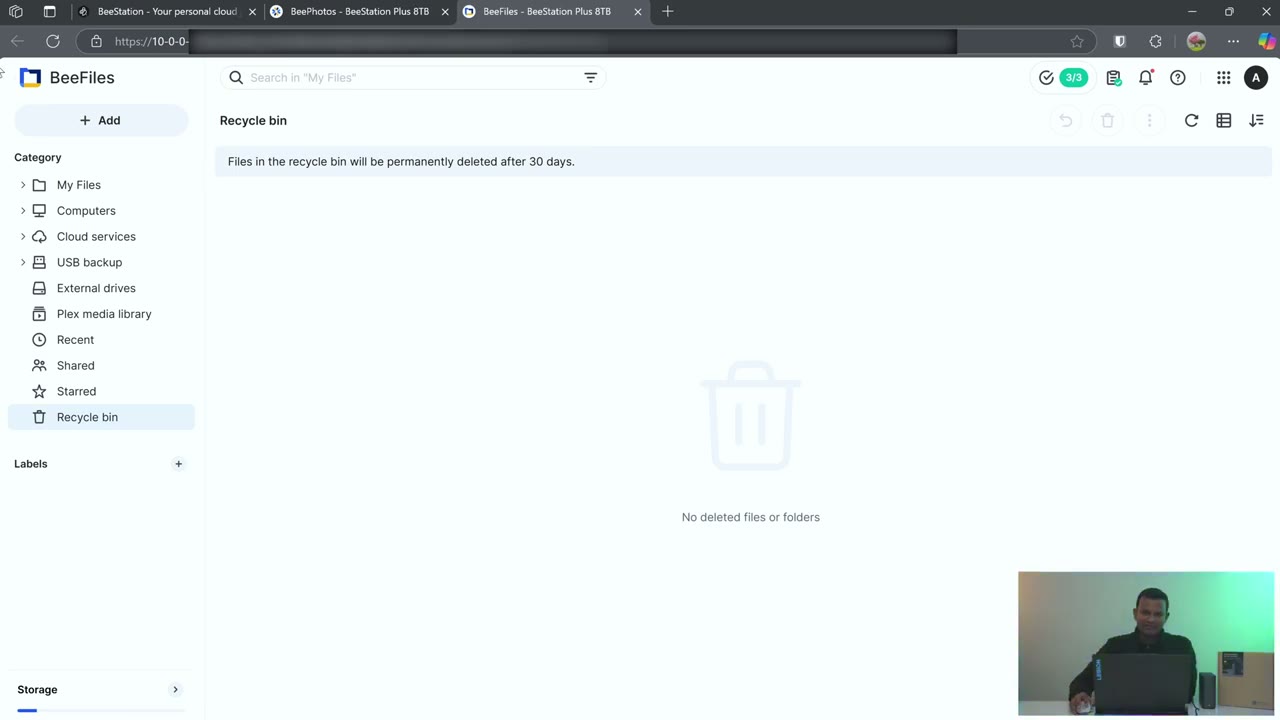Open the Starred files section
Viewport: 1280px width, 720px height.
pos(76,391)
